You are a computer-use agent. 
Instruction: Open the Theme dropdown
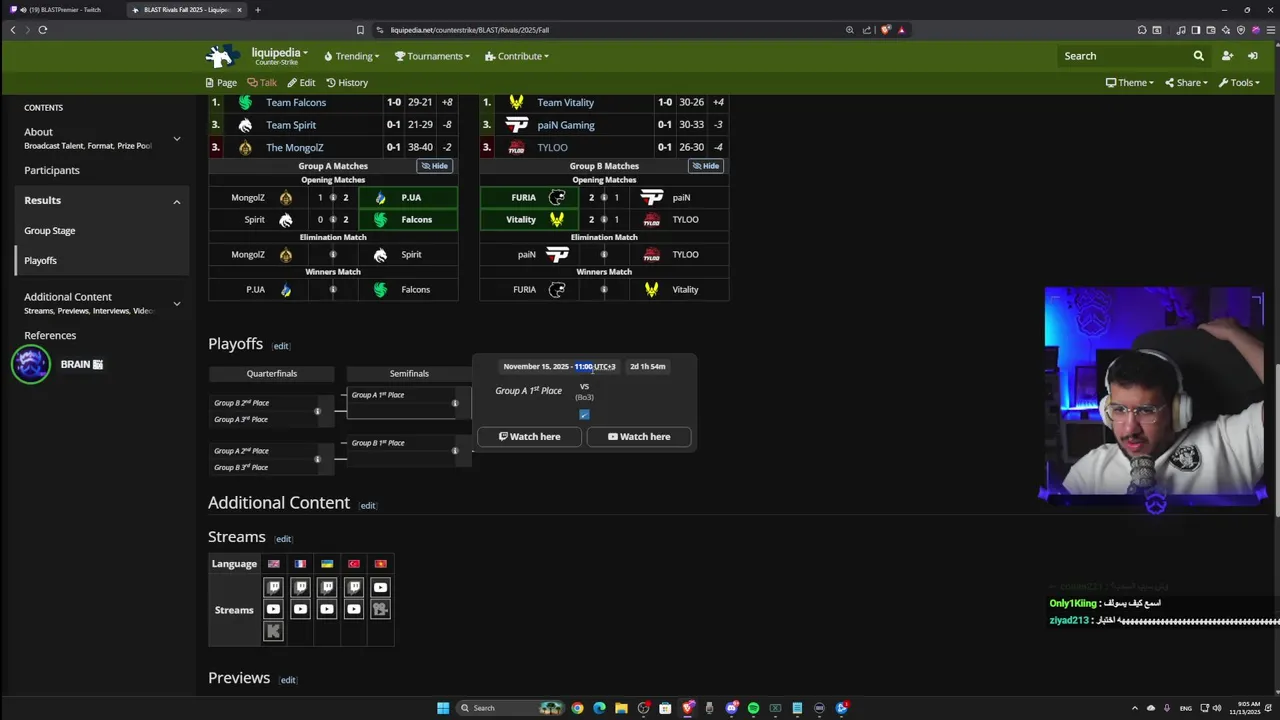1130,83
